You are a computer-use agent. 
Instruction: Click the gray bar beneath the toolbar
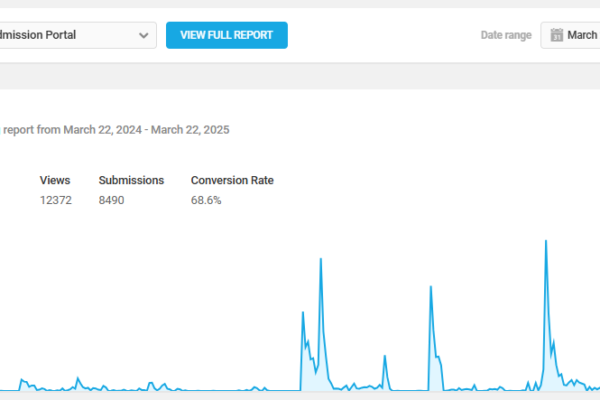coord(300,76)
